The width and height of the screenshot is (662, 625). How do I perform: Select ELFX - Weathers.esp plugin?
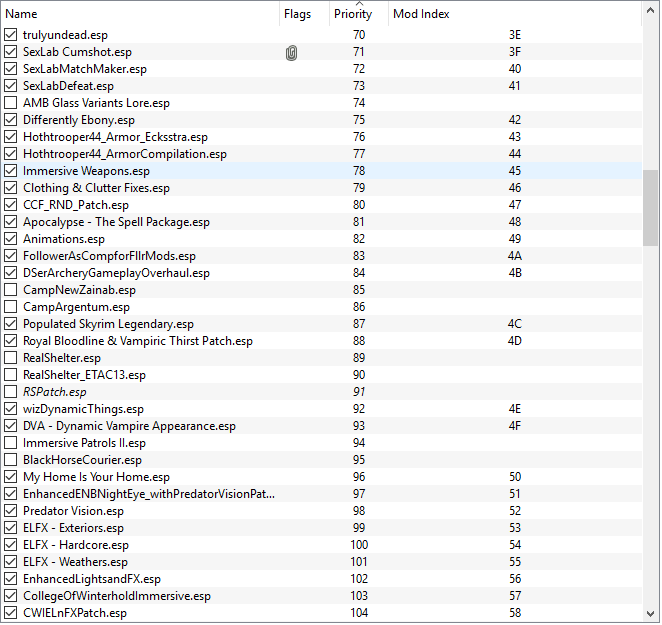point(76,562)
